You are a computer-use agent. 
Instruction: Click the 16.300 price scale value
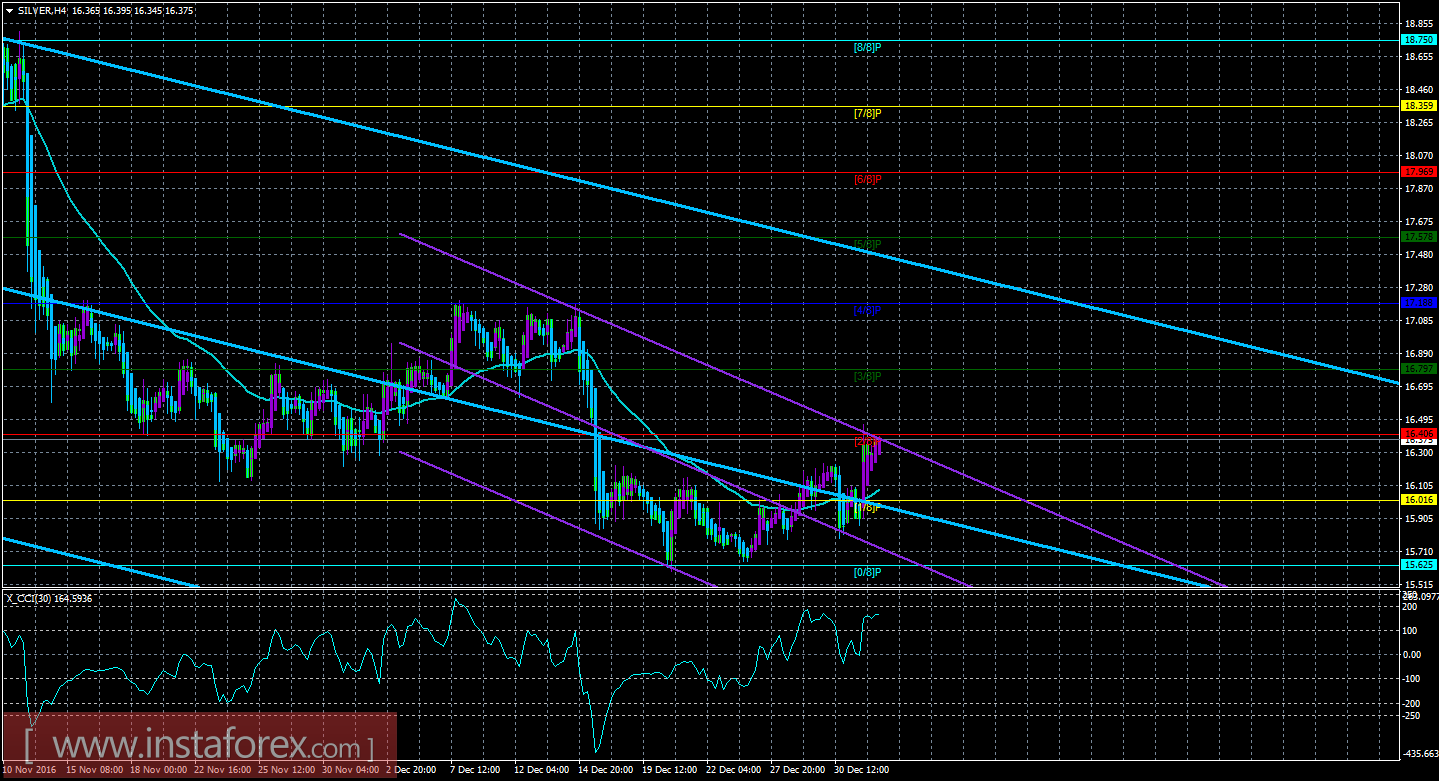coord(1419,452)
